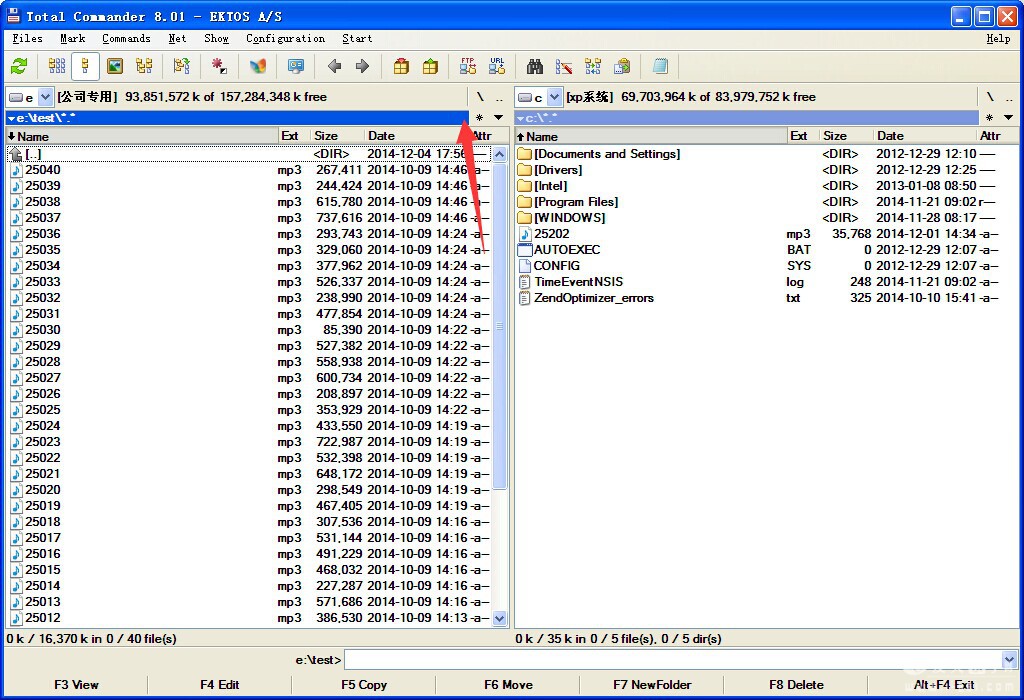This screenshot has height=700, width=1024.
Task: Switch to brief file names view icon
Action: point(57,66)
